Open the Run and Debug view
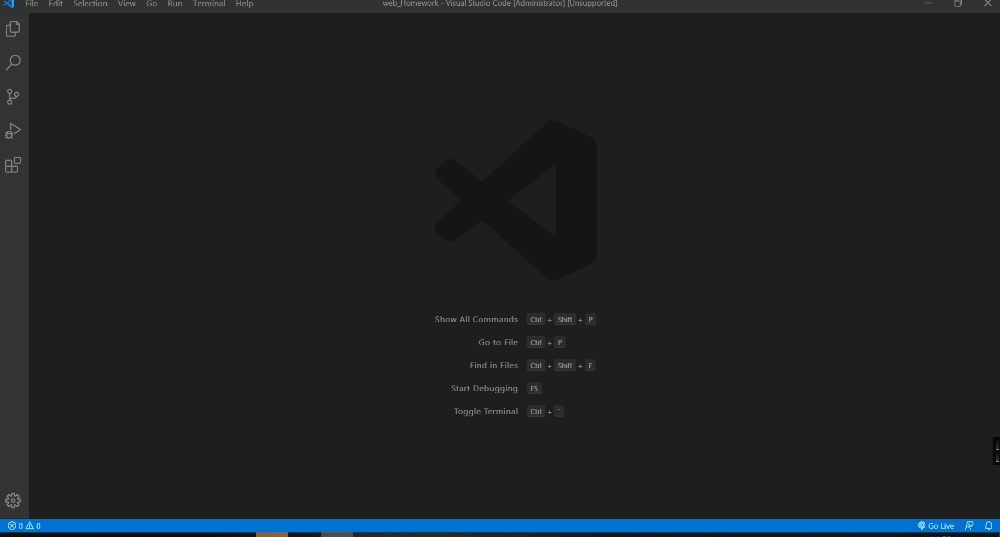The height and width of the screenshot is (537, 1000). 13,131
